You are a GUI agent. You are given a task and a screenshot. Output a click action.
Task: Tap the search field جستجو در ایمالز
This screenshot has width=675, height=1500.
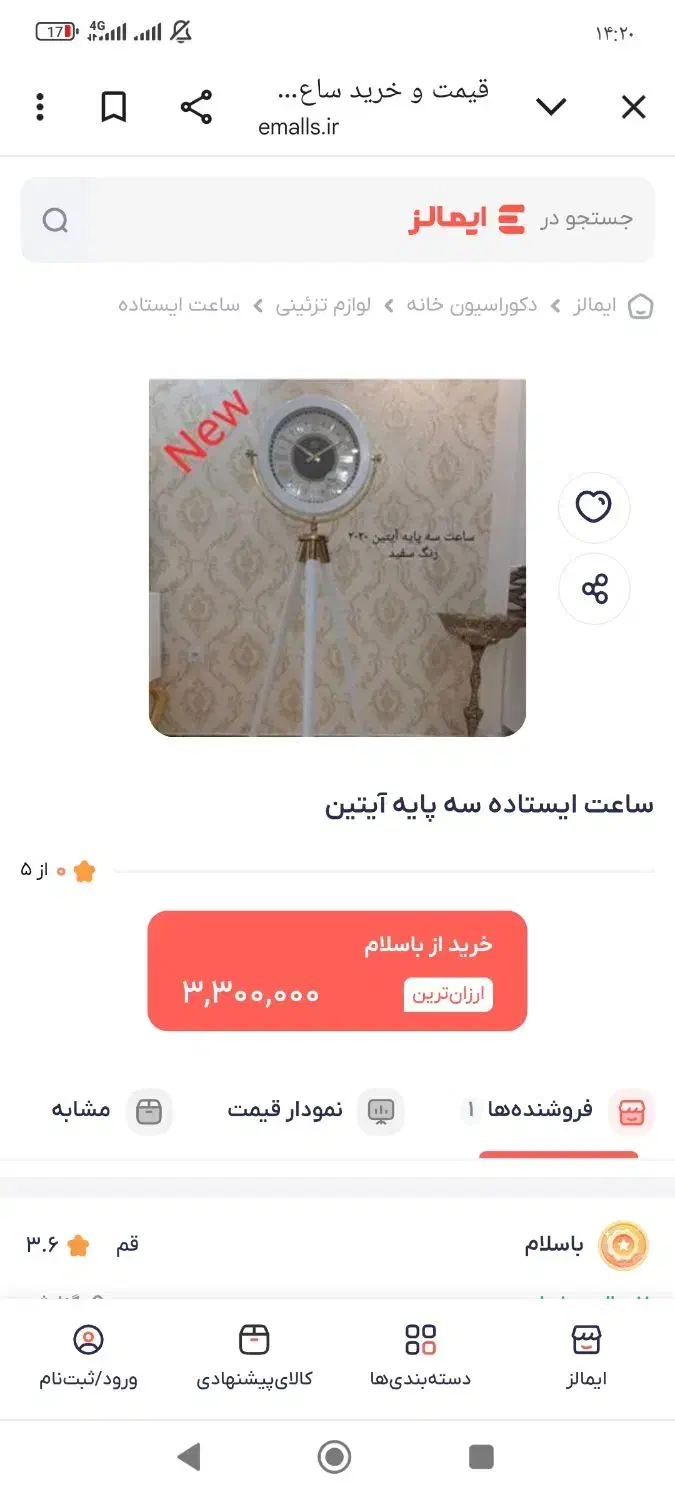click(337, 220)
